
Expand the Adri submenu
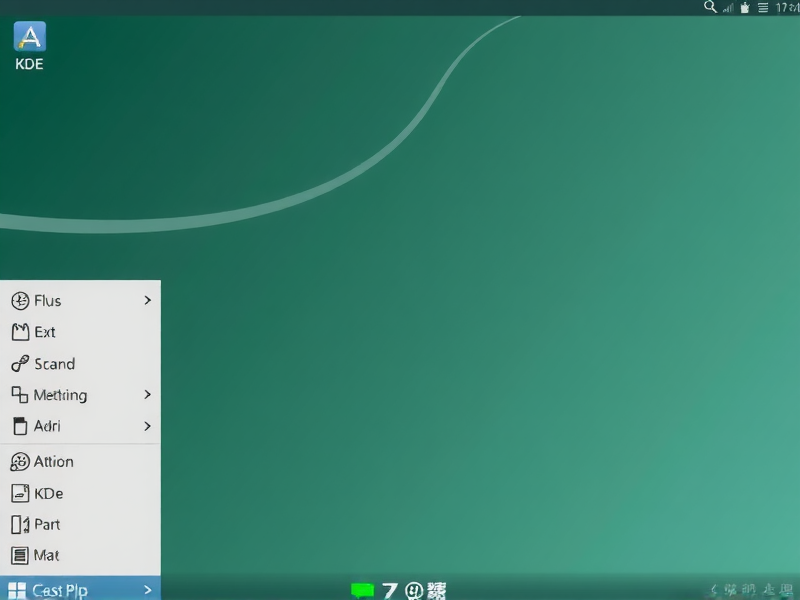(146, 426)
